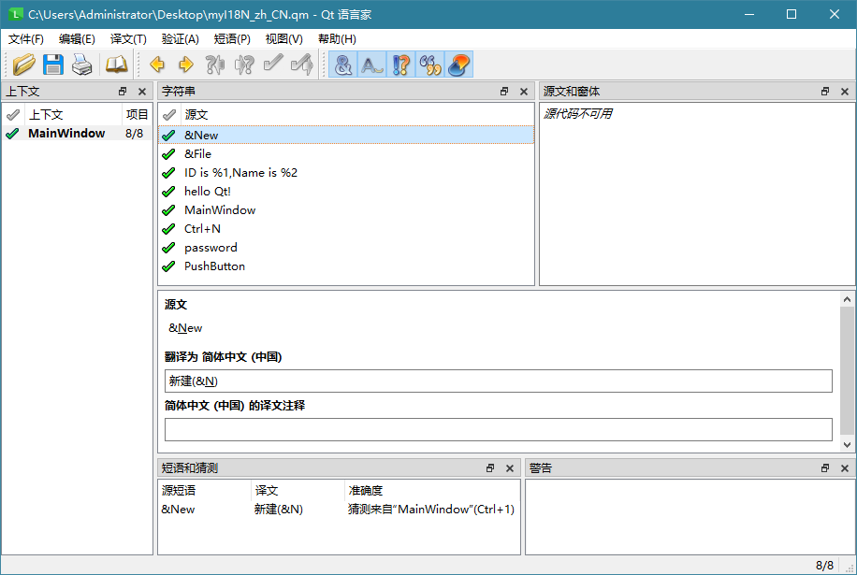Print the translation with the printer icon

[82, 65]
